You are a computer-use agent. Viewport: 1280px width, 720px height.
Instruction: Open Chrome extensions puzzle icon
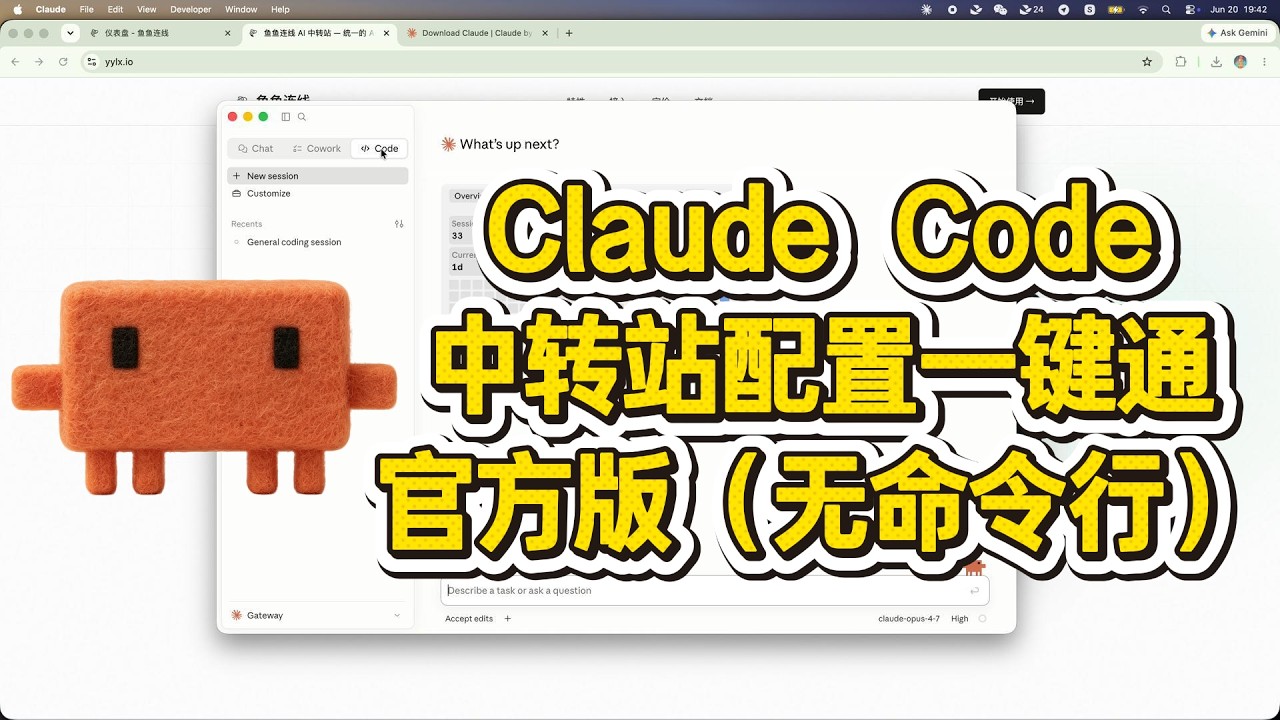coord(1181,62)
